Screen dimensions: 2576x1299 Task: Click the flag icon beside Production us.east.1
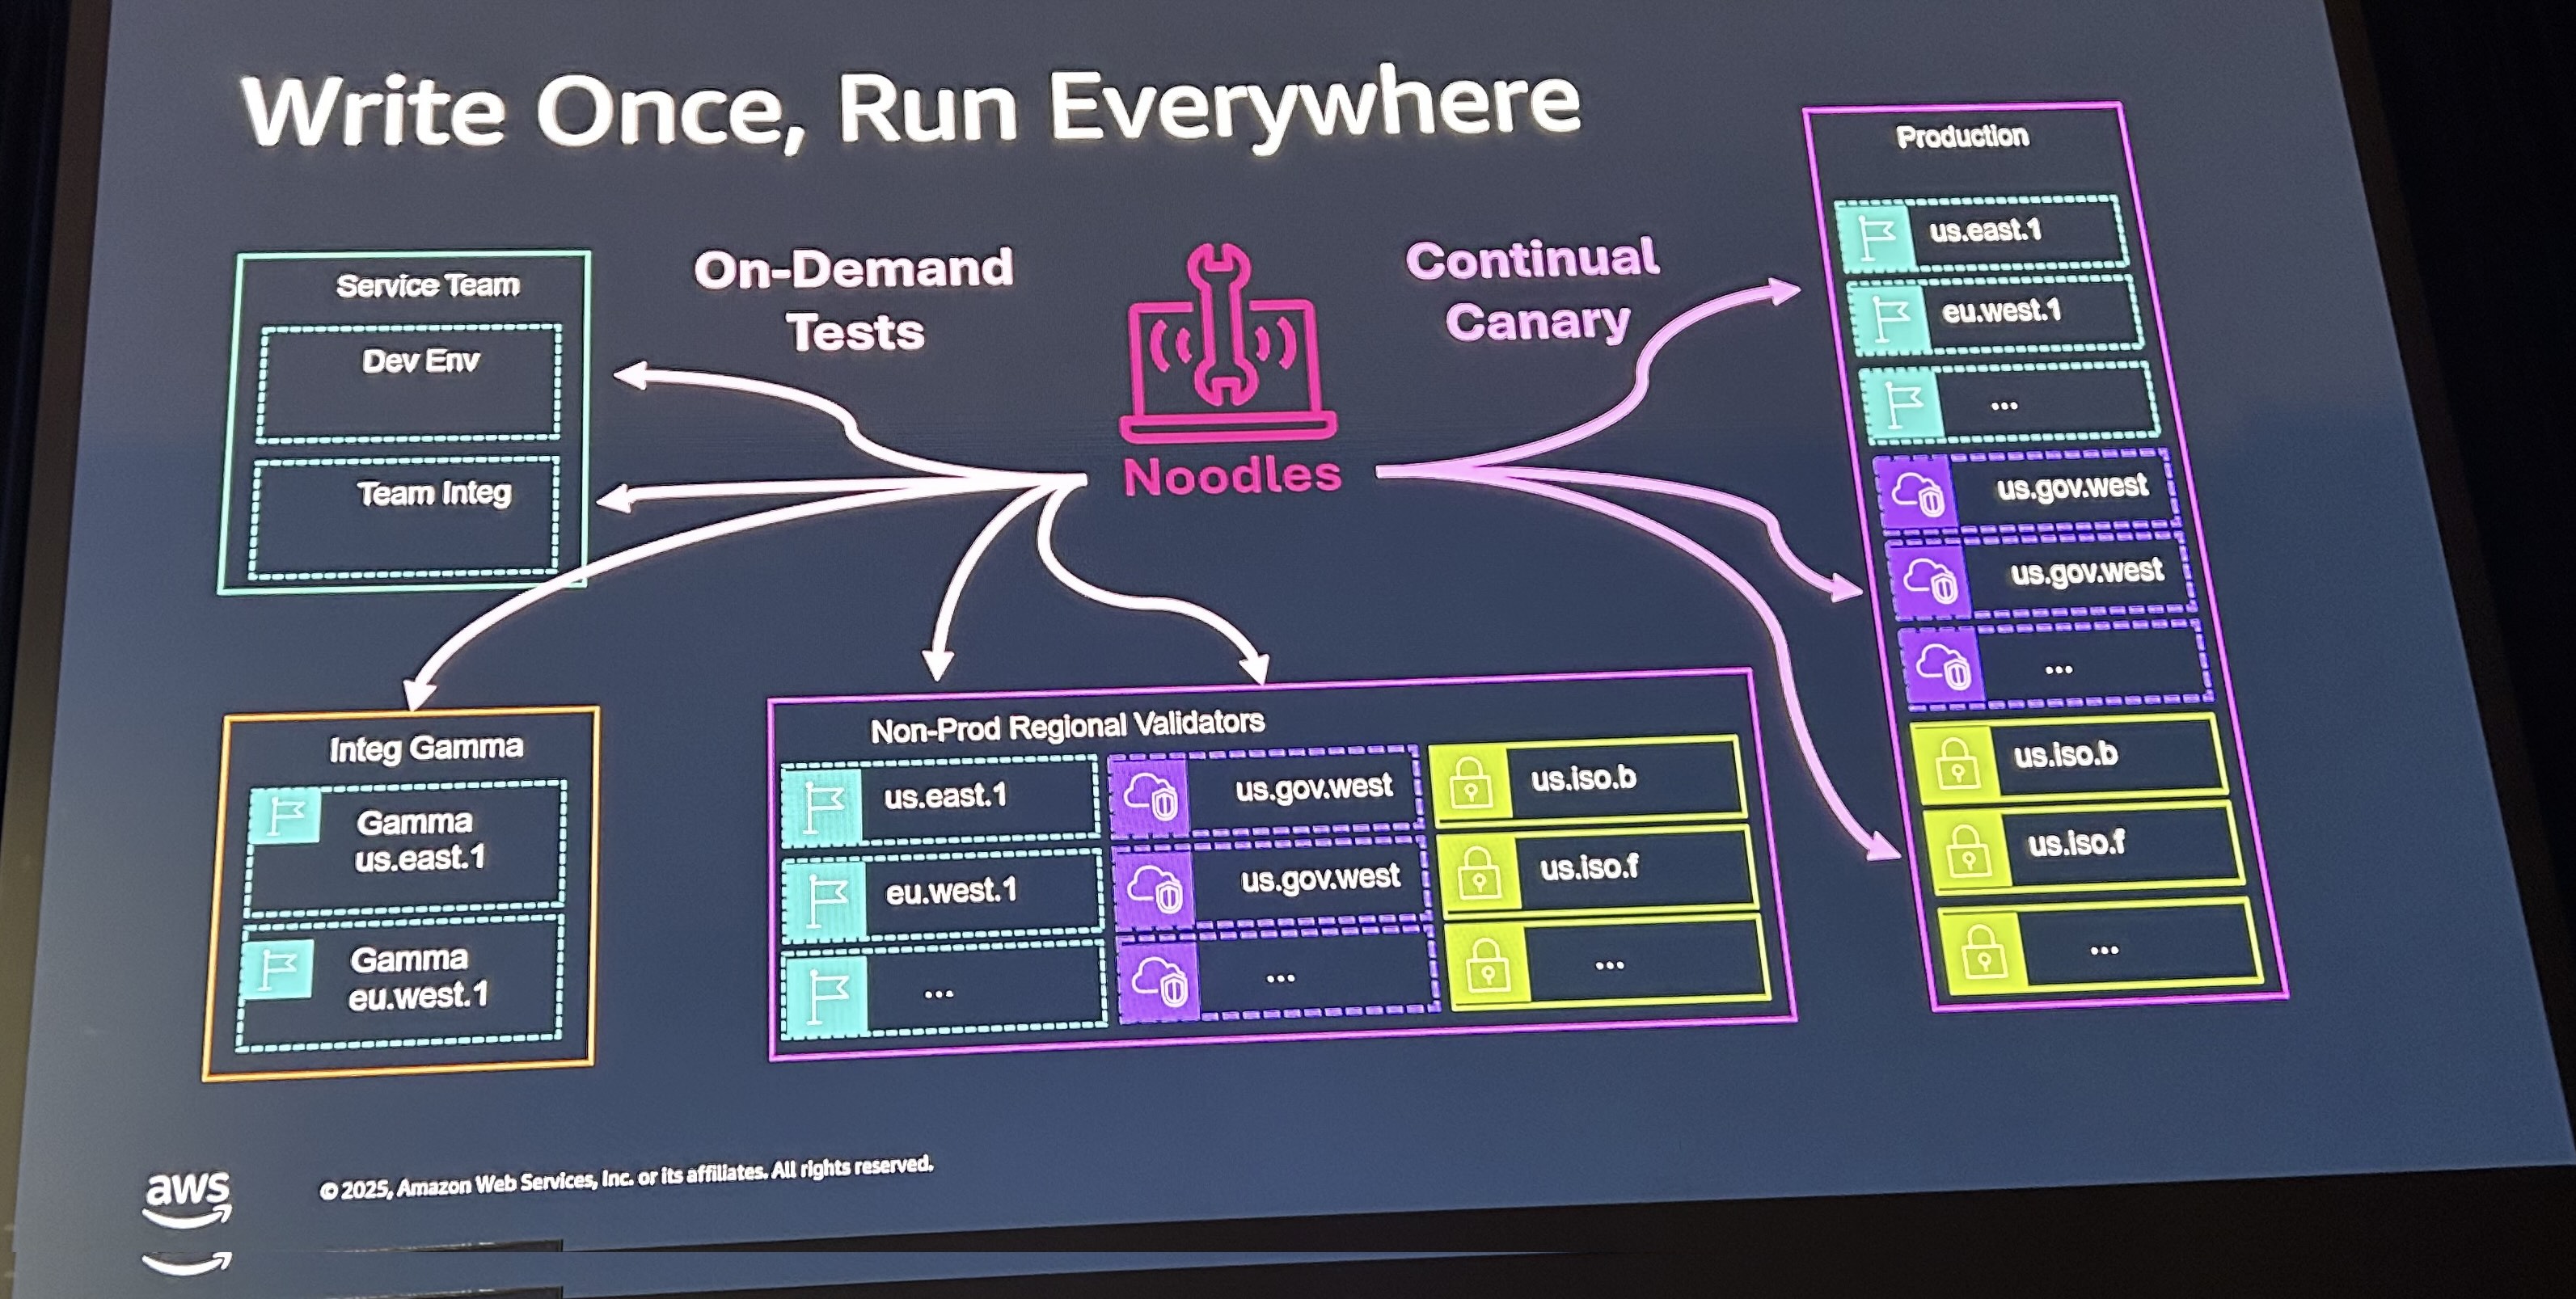pos(1875,237)
